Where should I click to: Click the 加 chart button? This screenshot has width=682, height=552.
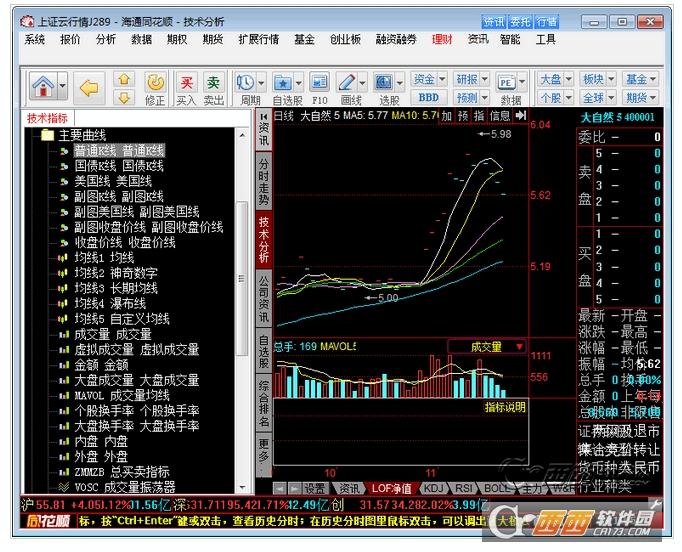[x=447, y=116]
